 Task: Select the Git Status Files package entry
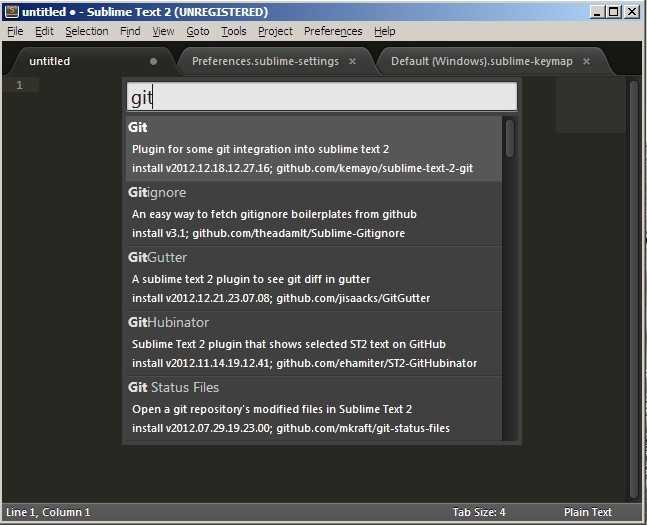314,408
